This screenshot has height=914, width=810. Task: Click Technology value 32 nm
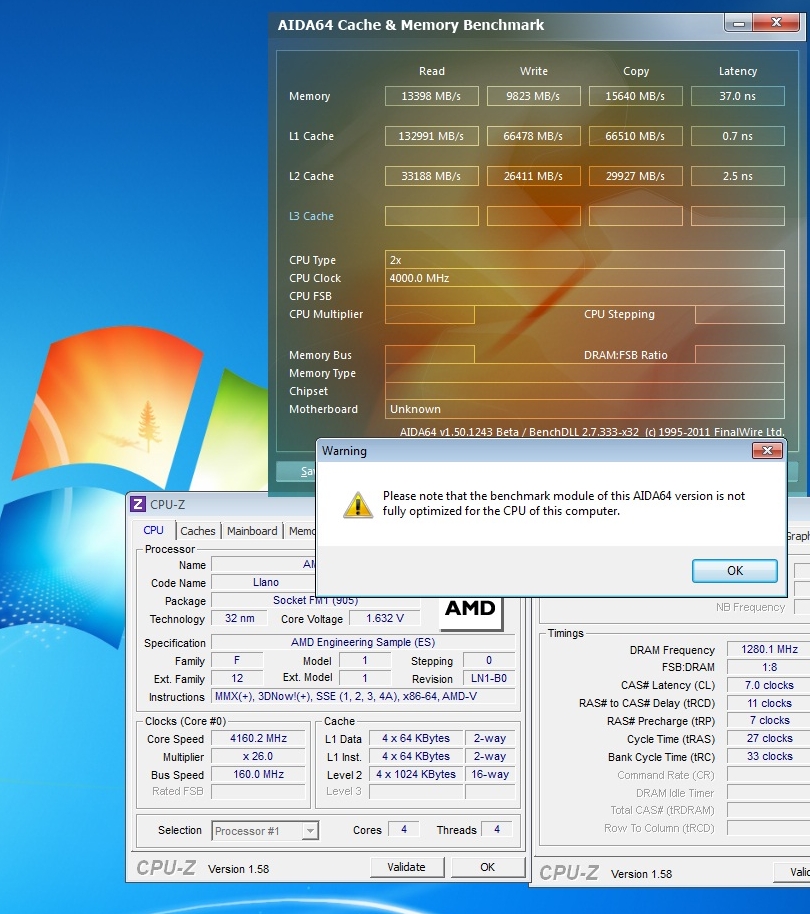(239, 618)
